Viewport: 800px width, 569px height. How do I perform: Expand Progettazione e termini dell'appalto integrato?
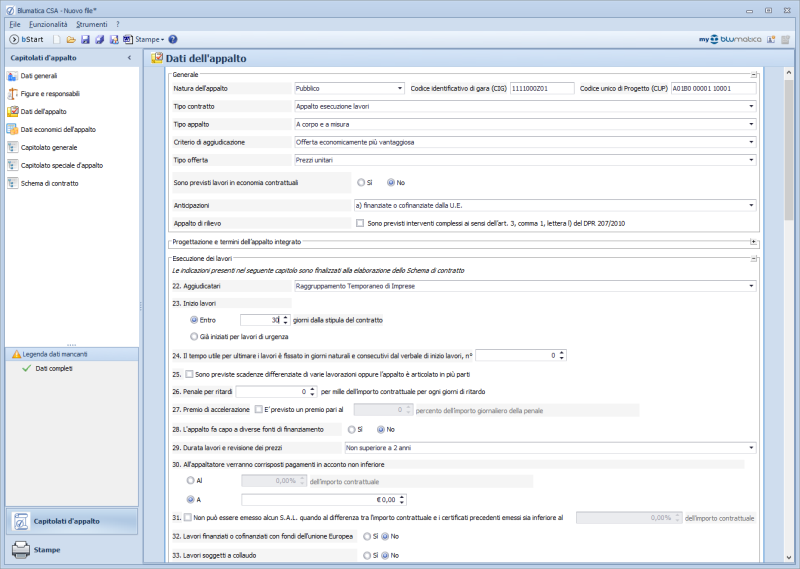pyautogui.click(x=754, y=241)
